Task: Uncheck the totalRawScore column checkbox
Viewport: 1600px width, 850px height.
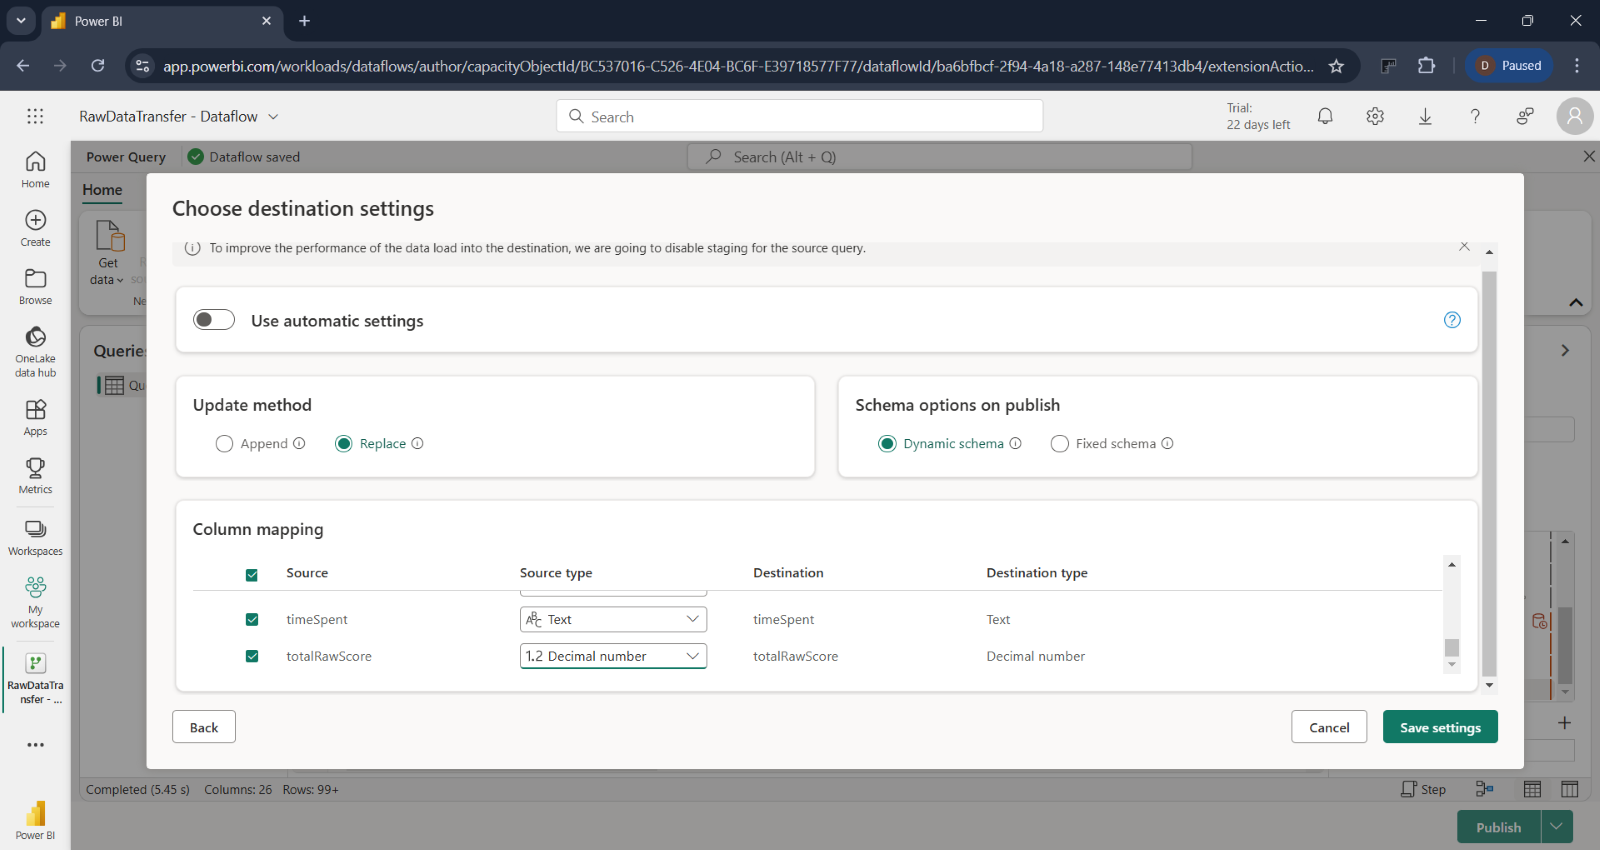Action: pos(252,656)
